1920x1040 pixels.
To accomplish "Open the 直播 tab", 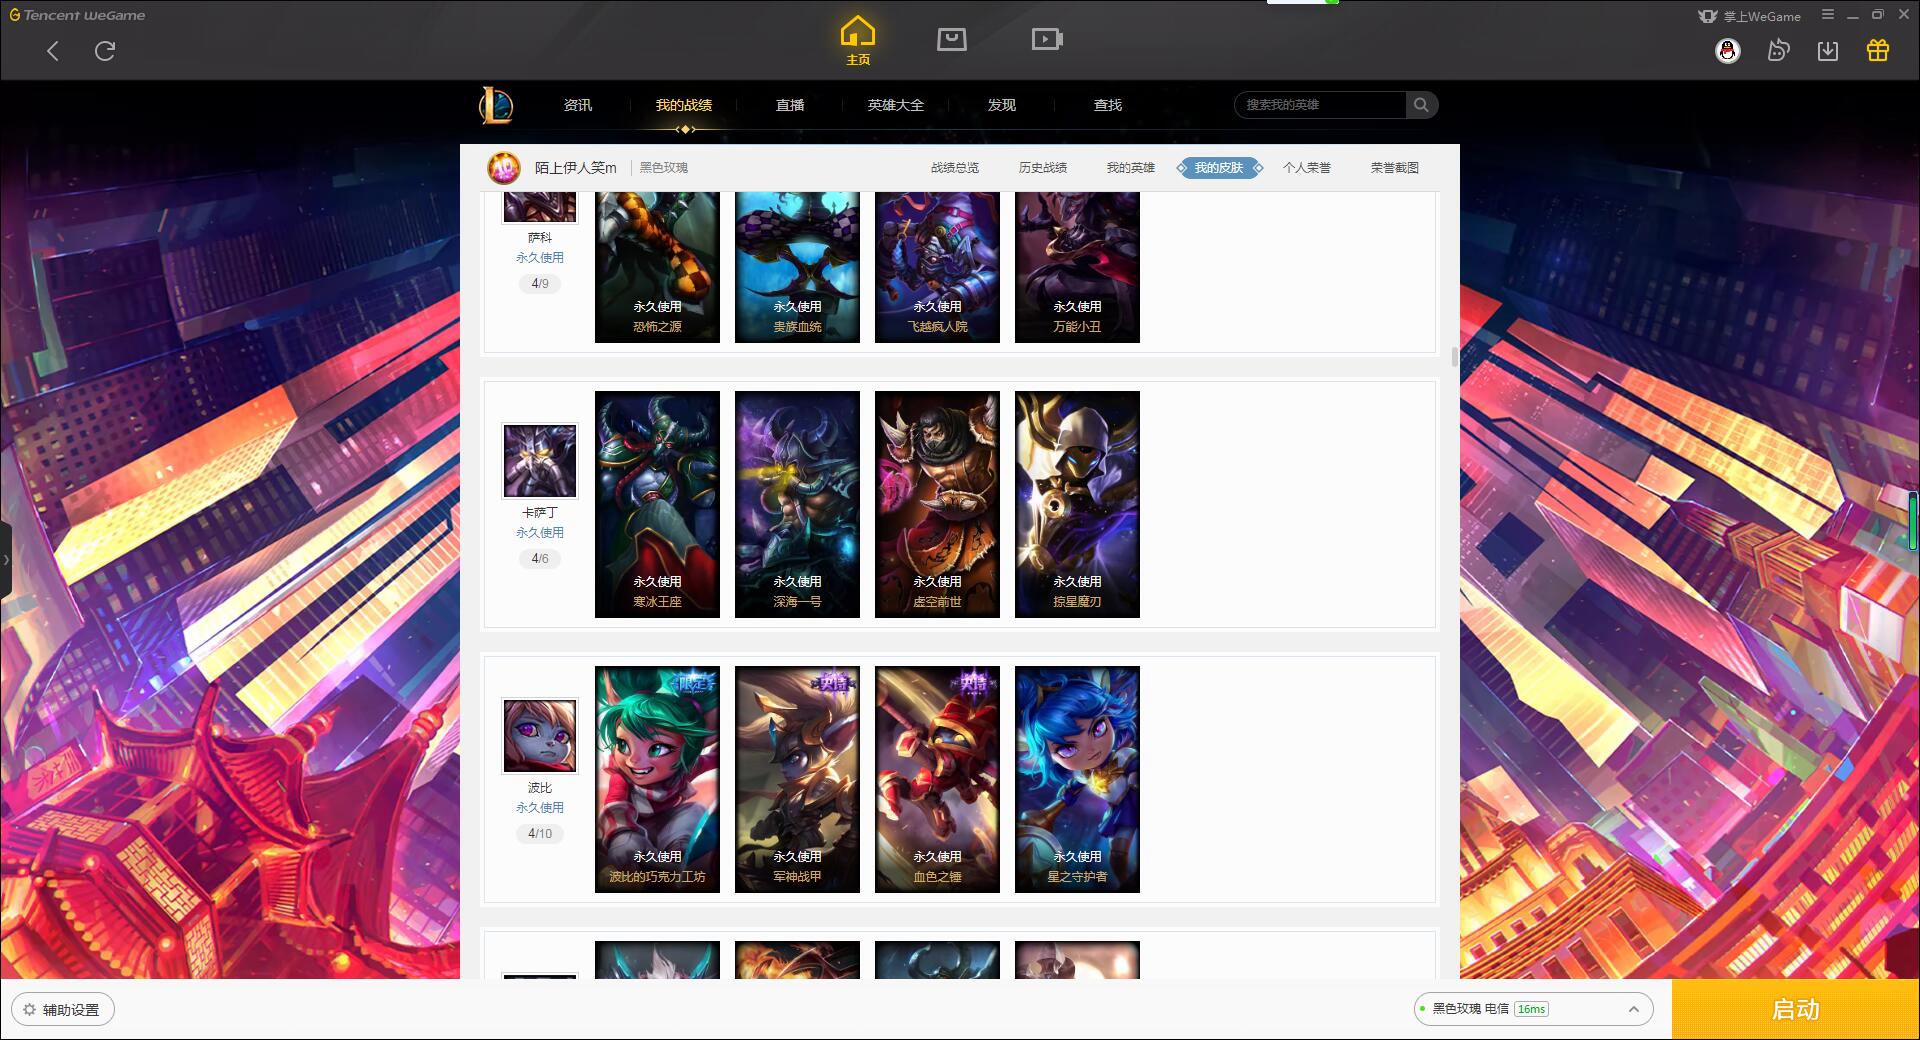I will click(x=790, y=105).
